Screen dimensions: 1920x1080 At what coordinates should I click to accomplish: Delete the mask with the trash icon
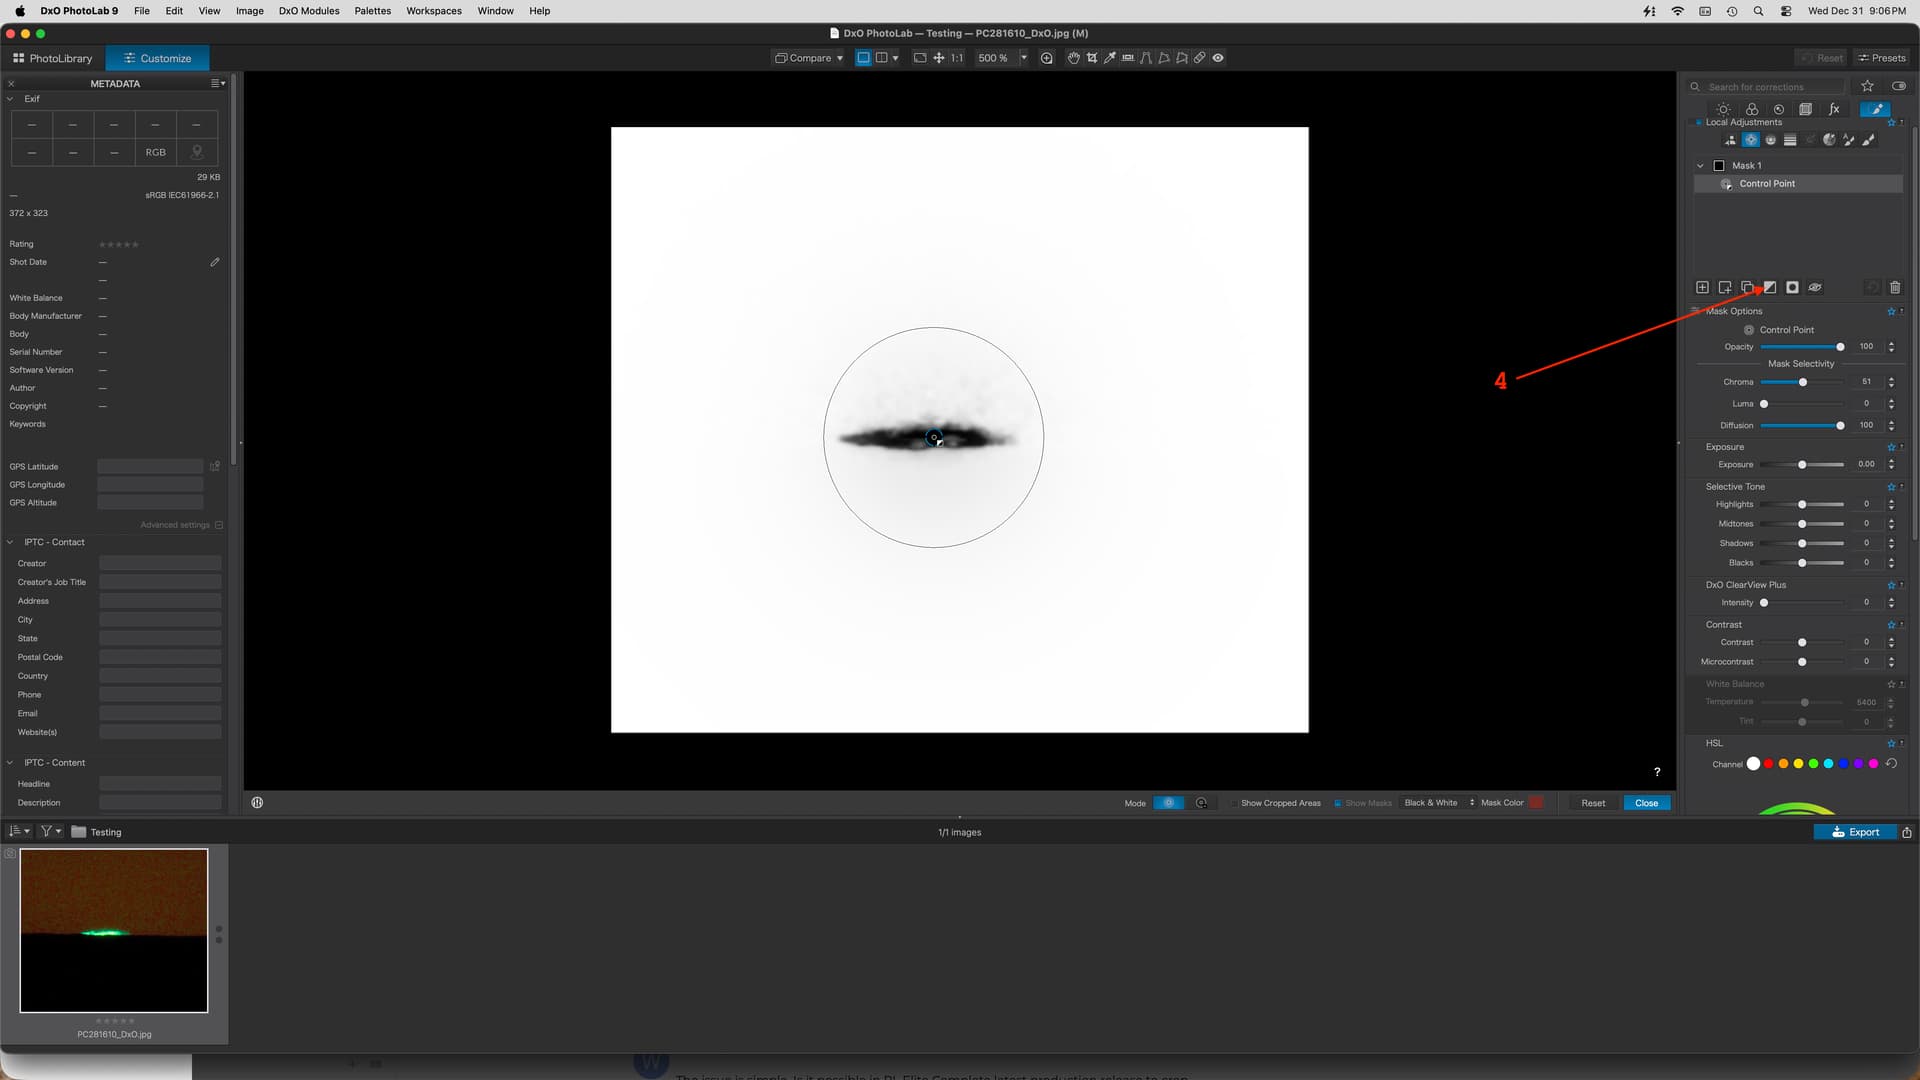pos(1895,288)
